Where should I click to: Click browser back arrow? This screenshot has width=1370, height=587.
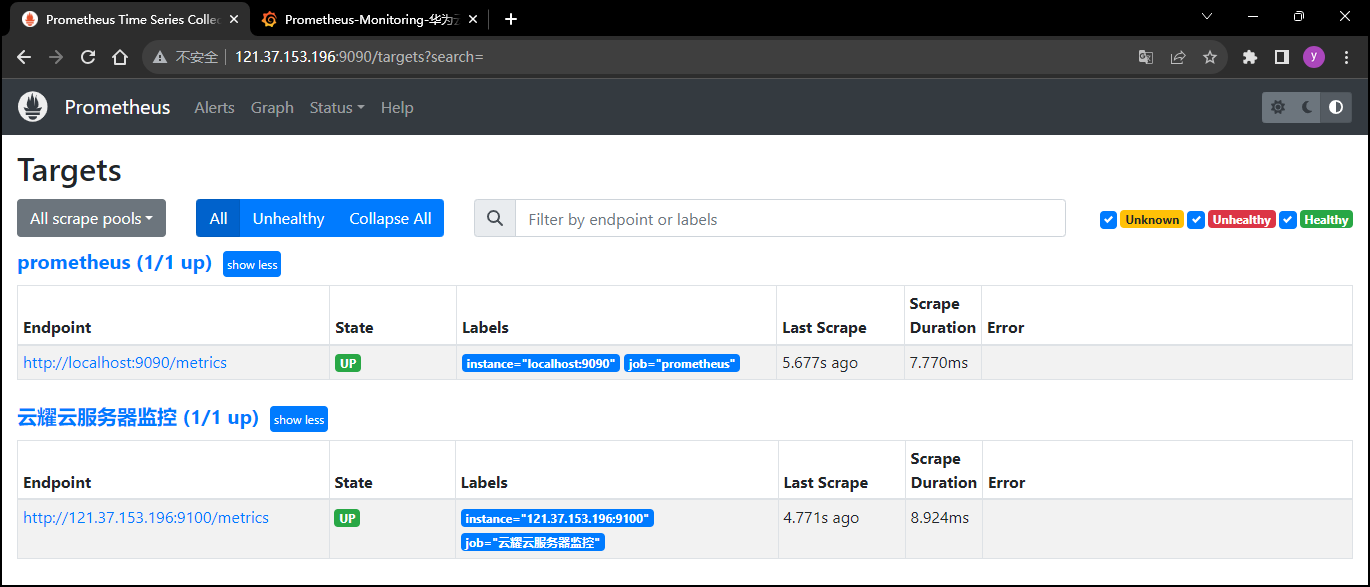24,57
